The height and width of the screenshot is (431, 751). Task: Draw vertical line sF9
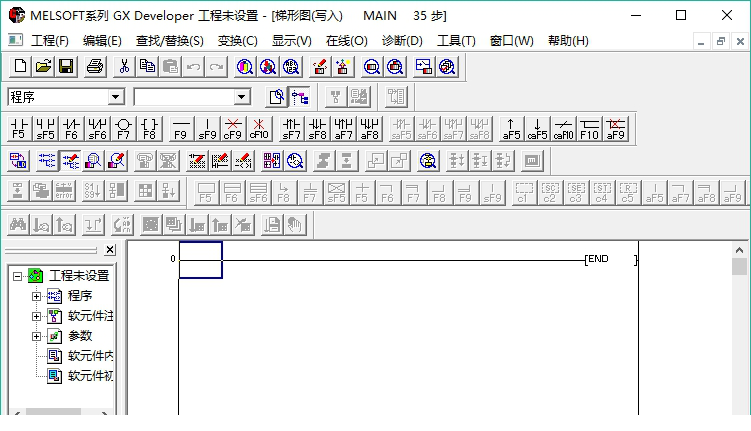[207, 129]
